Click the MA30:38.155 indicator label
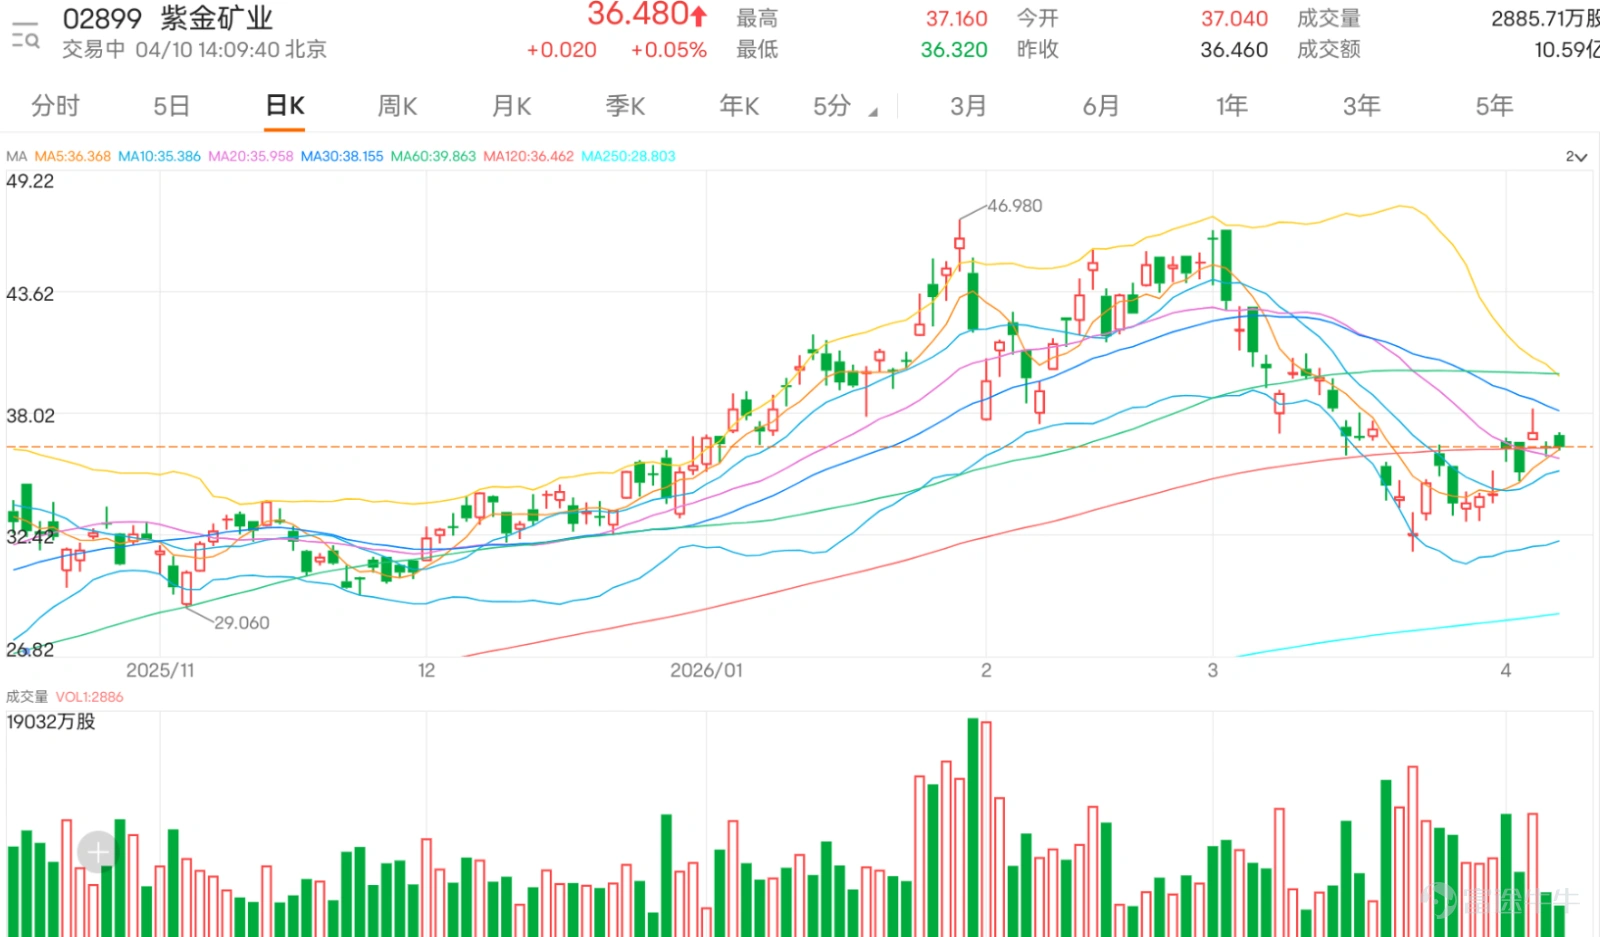1600x937 pixels. click(x=342, y=156)
